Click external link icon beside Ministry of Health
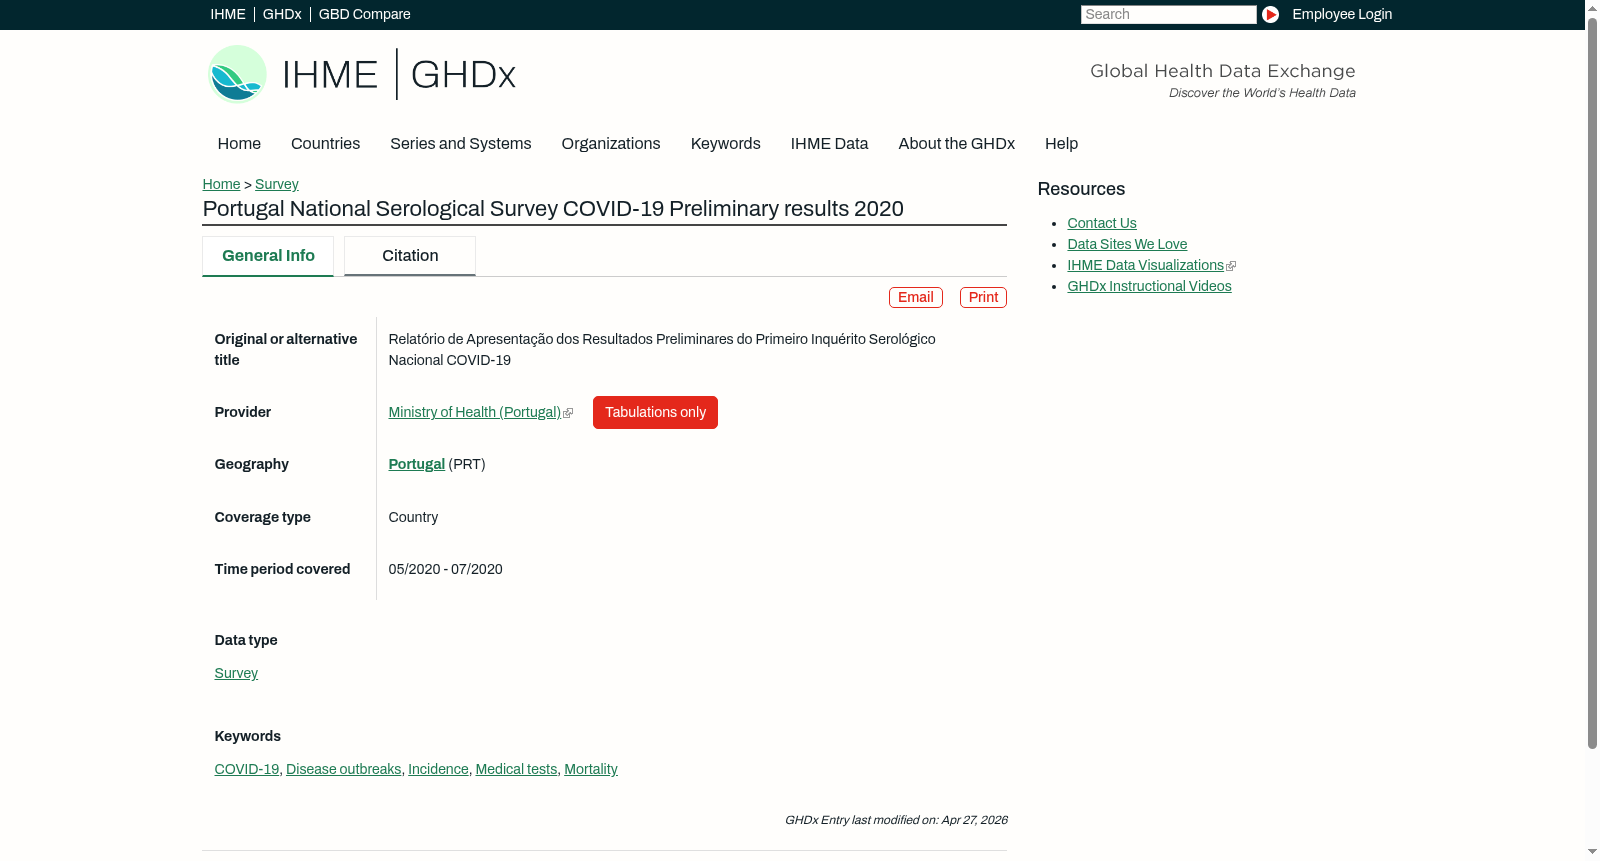This screenshot has height=861, width=1600. click(x=568, y=413)
